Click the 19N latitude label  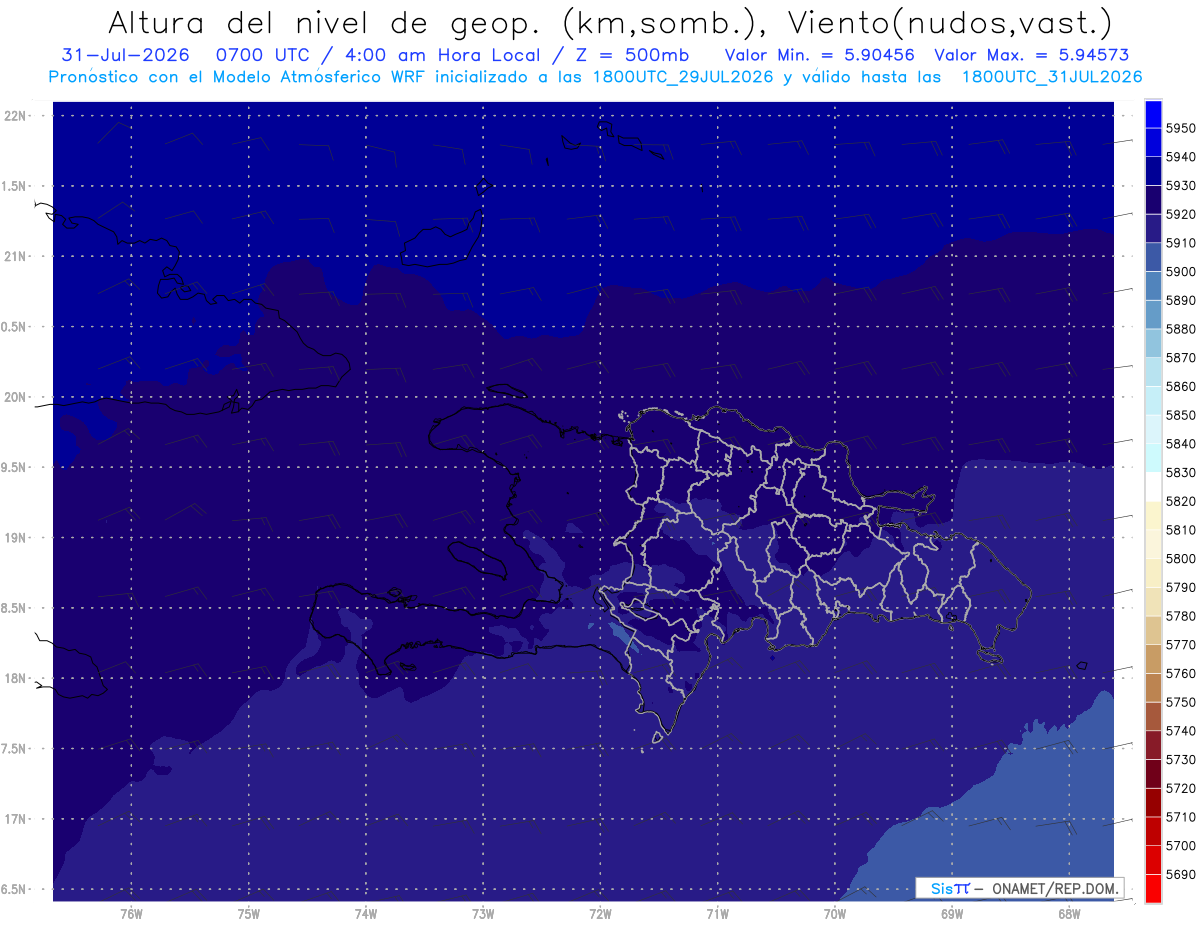coord(14,538)
